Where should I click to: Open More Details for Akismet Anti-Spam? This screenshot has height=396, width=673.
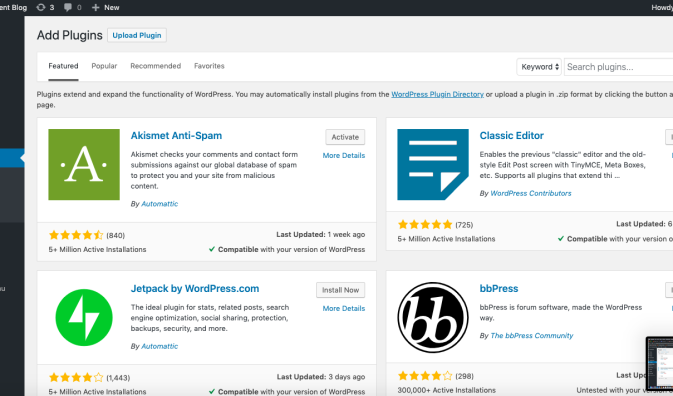pyautogui.click(x=344, y=155)
